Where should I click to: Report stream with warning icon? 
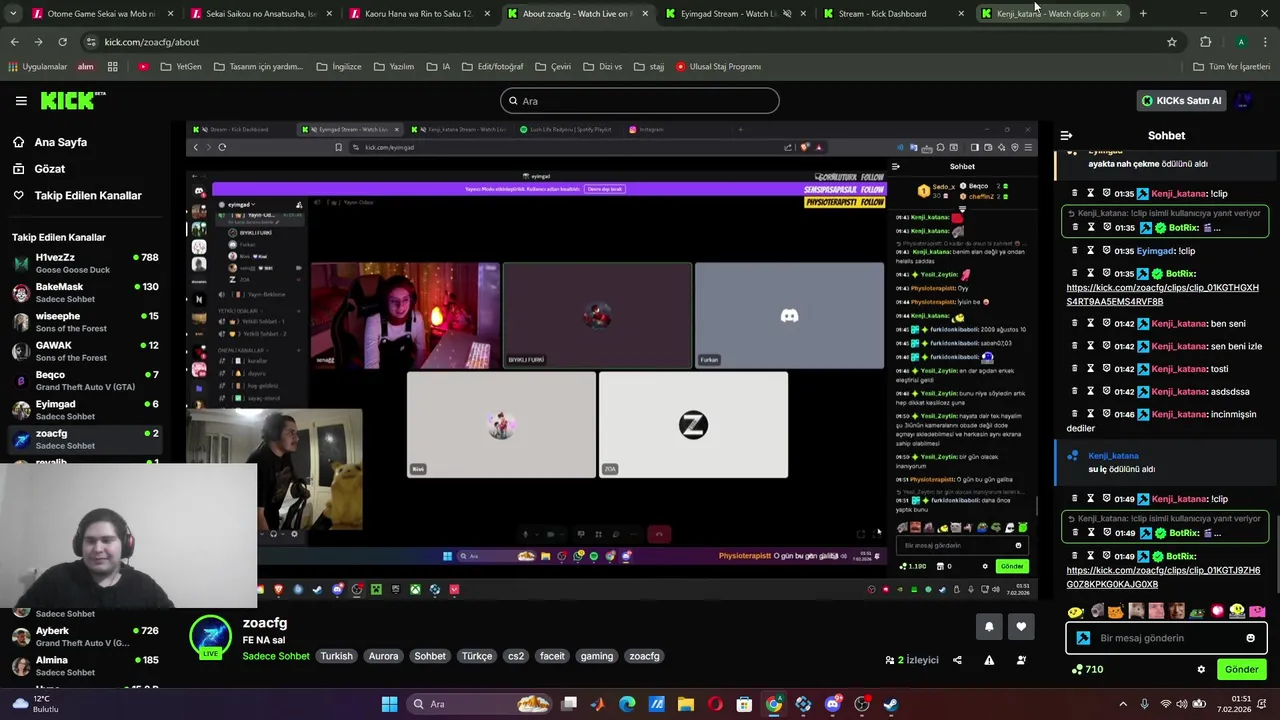coord(989,660)
